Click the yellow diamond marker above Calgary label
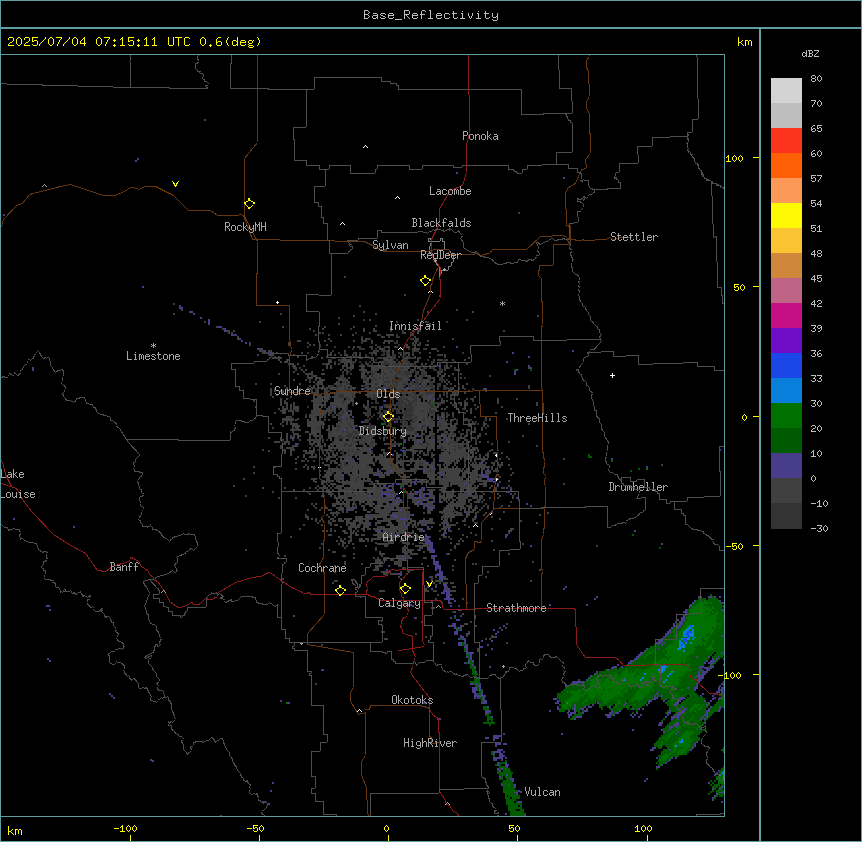Image resolution: width=862 pixels, height=842 pixels. [405, 589]
